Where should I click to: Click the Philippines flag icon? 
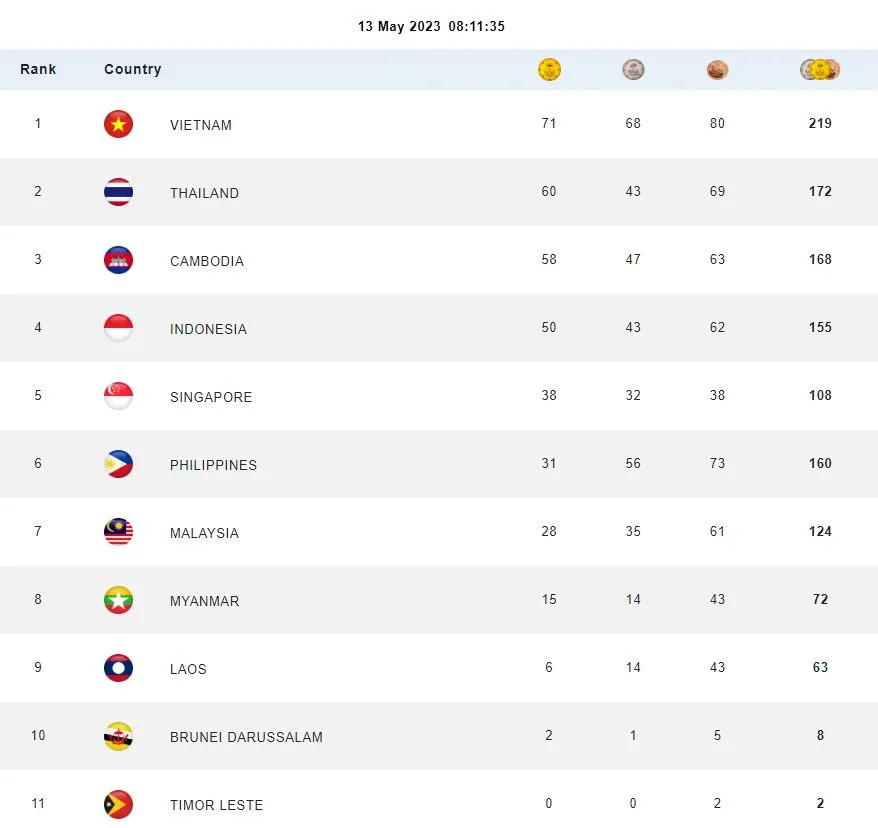pyautogui.click(x=118, y=464)
